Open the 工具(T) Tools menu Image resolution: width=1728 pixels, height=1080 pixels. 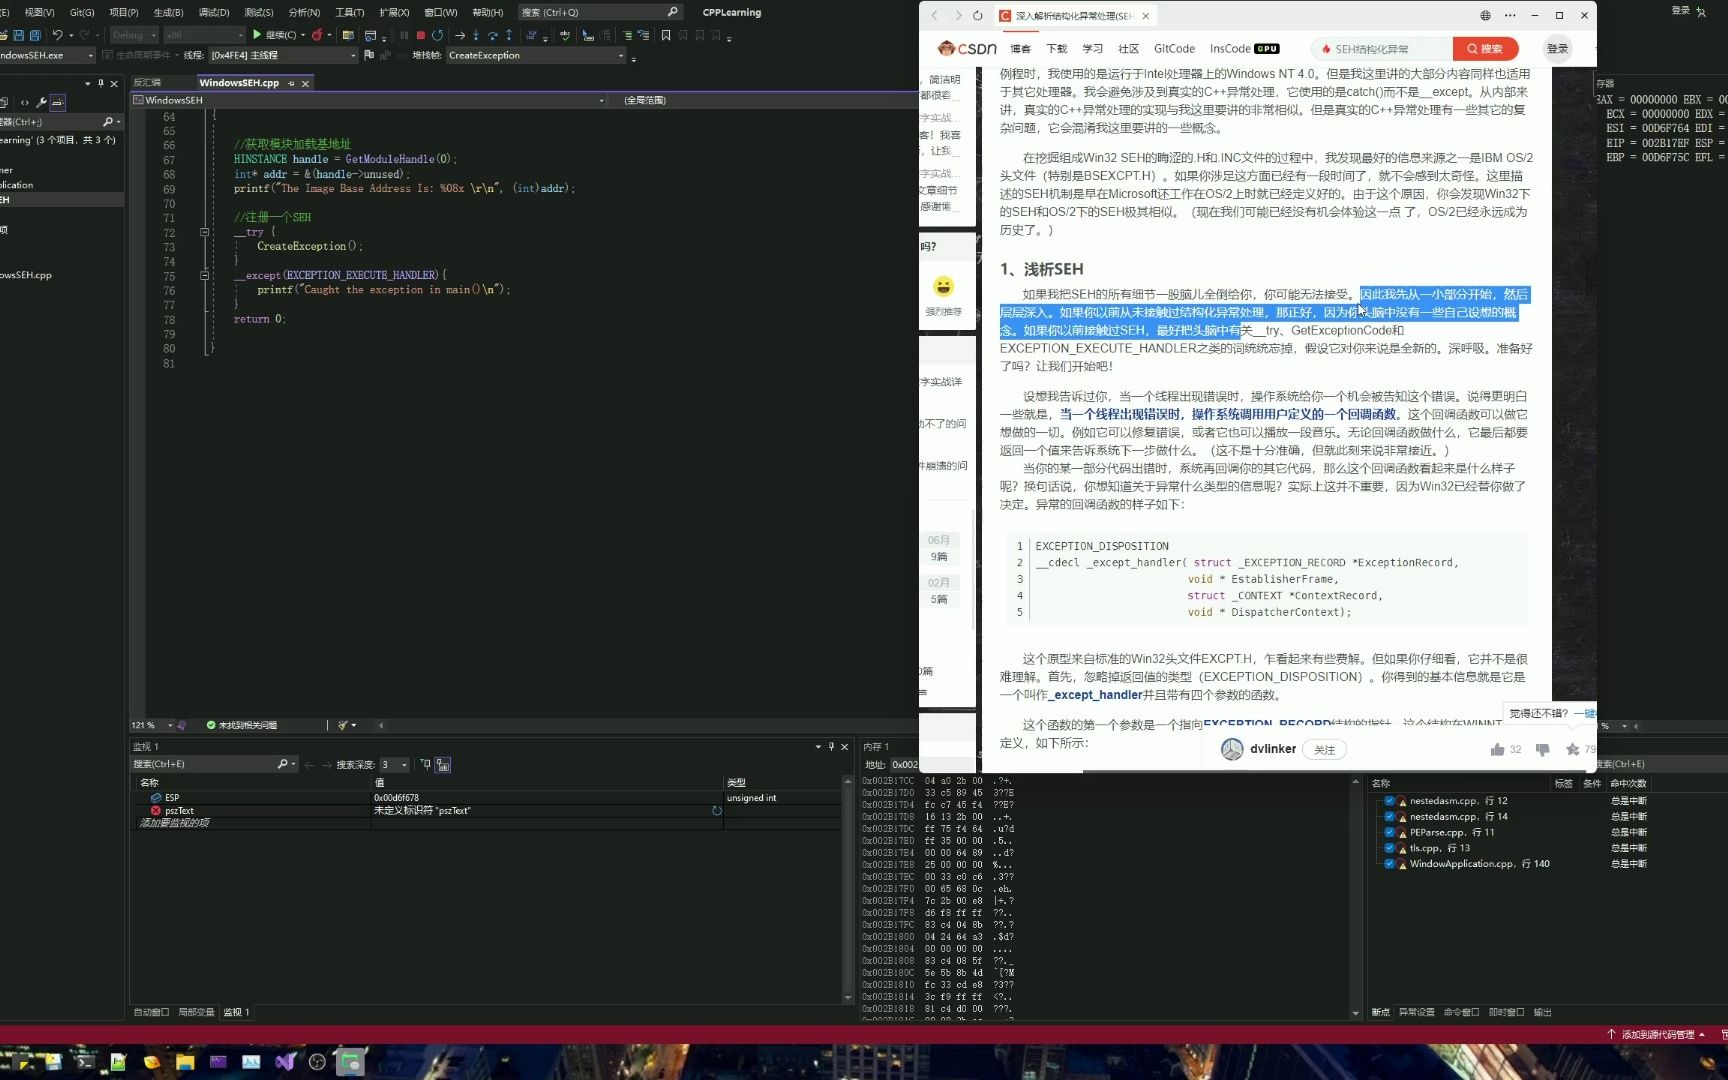coord(349,12)
